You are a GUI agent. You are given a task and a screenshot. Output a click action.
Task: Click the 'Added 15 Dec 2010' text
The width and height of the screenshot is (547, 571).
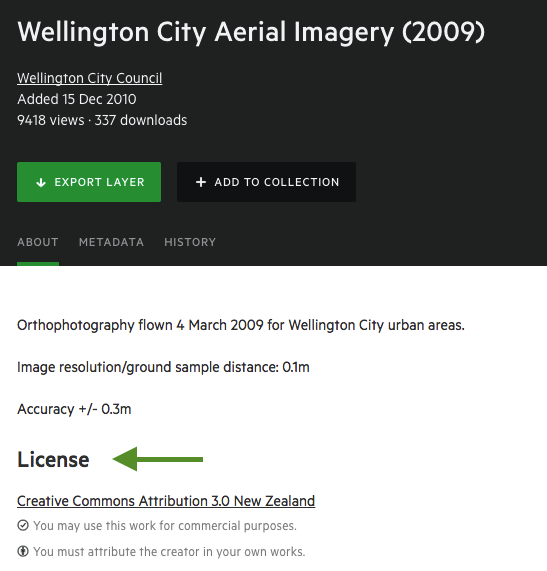[x=77, y=99]
